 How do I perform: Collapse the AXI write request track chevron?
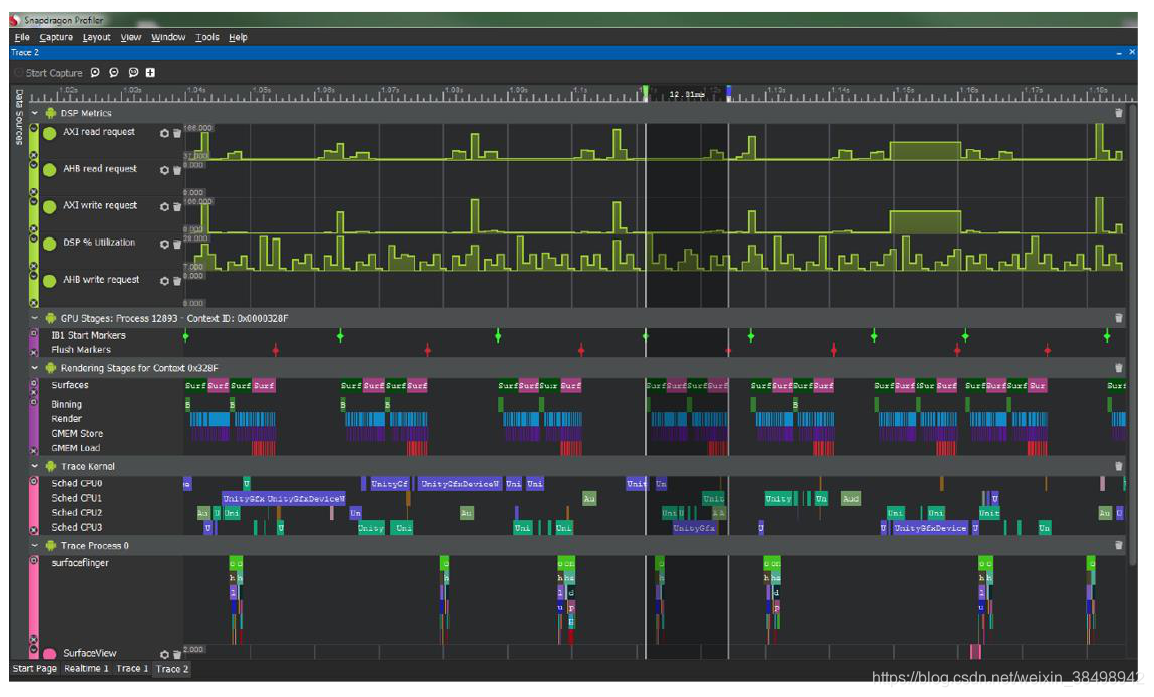33,202
